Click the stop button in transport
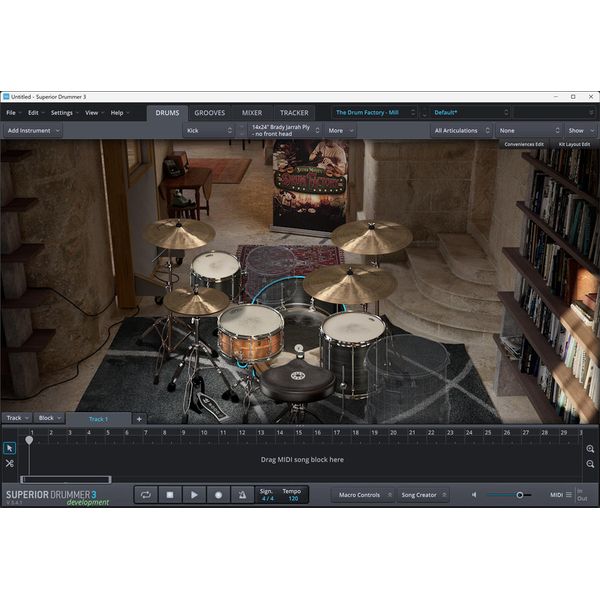 (170, 495)
